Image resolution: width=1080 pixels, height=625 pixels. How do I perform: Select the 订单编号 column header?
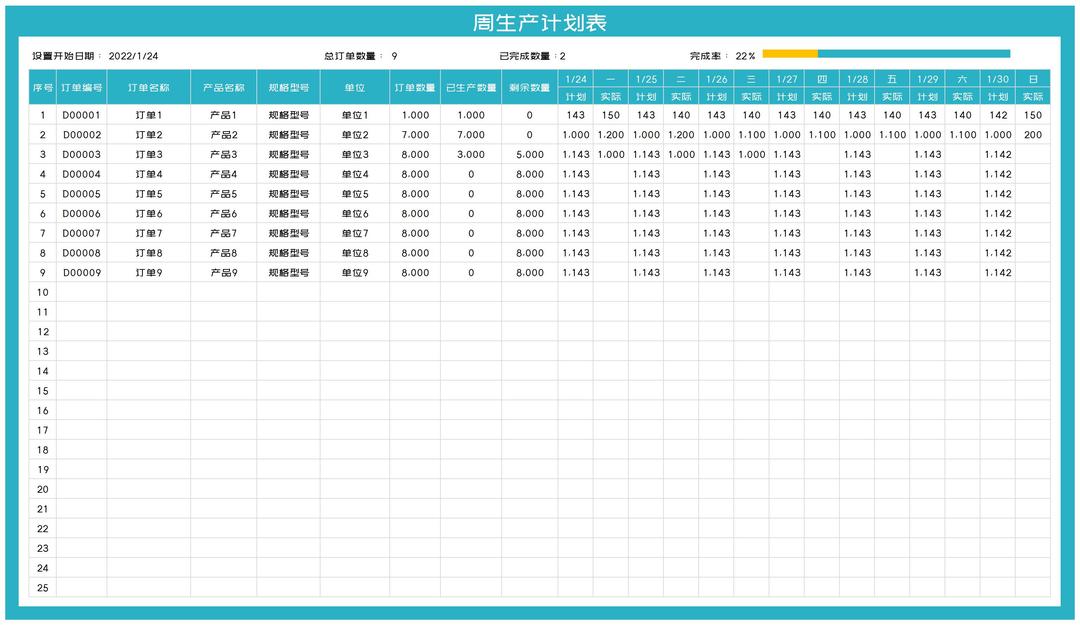coord(82,88)
